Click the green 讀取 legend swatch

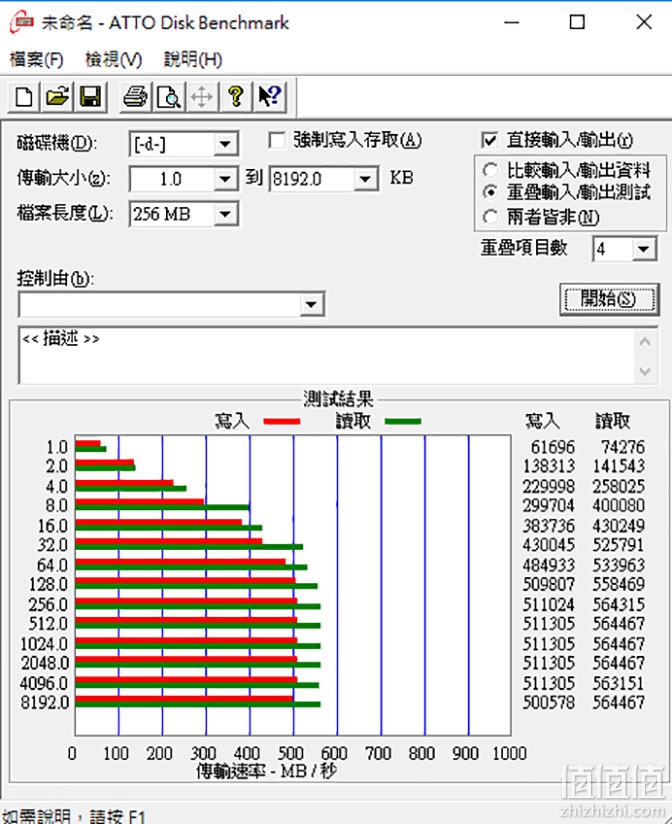(x=402, y=421)
